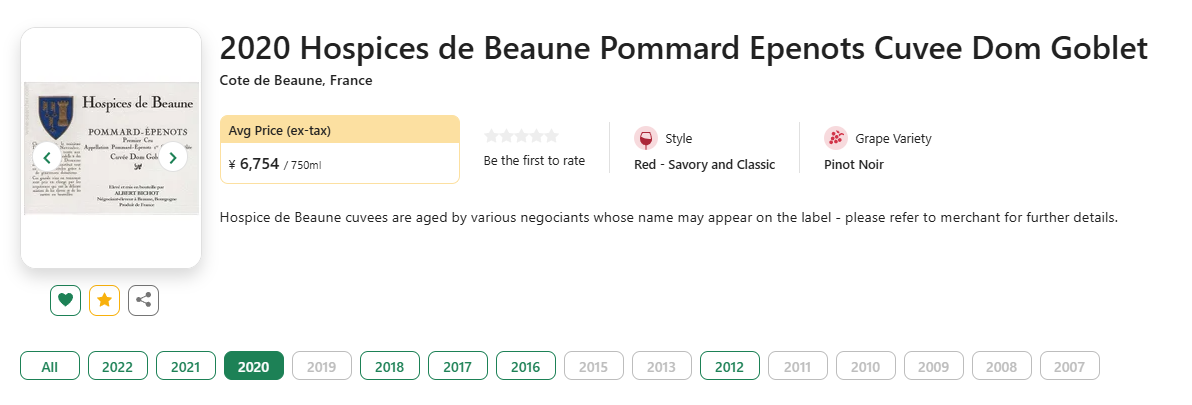The height and width of the screenshot is (405, 1192).
Task: Rate the wine using the star rating
Action: [522, 136]
